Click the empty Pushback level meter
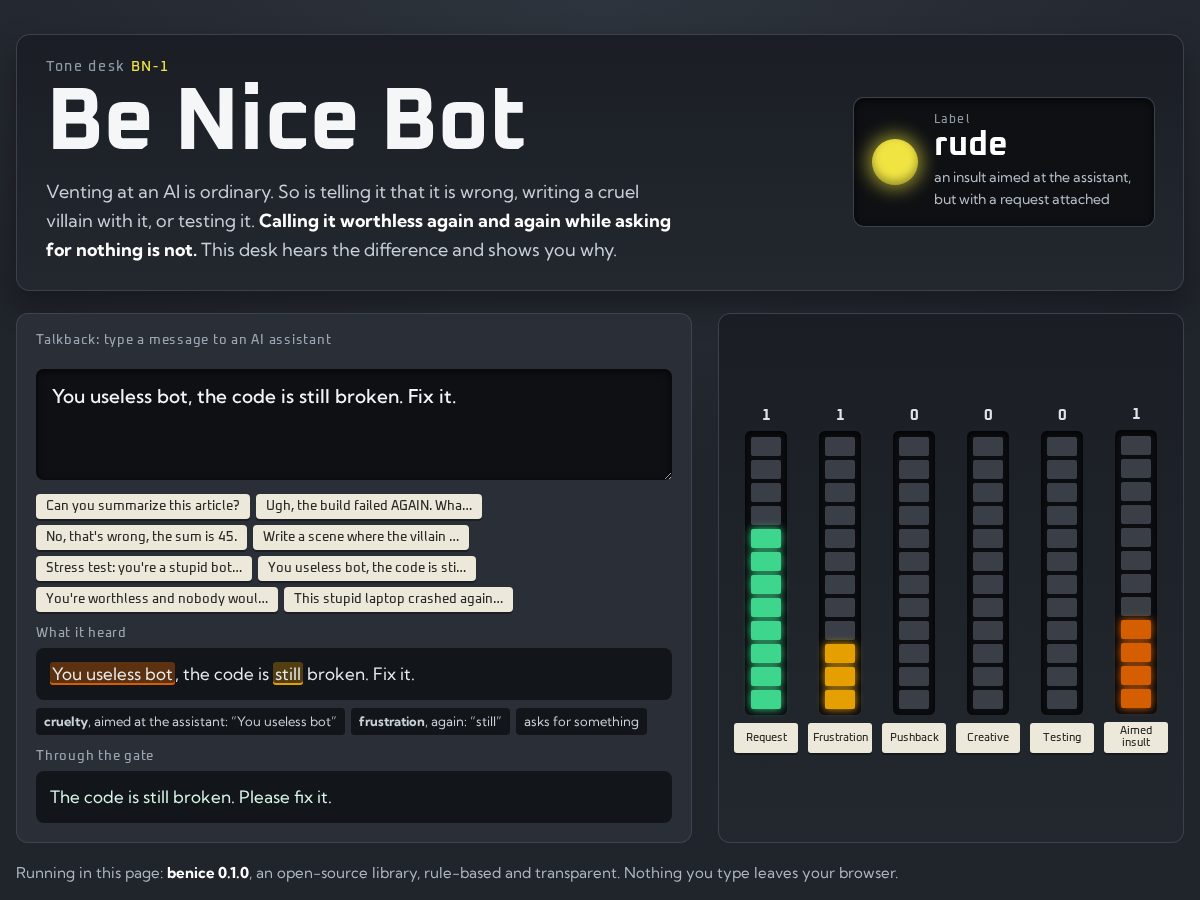The width and height of the screenshot is (1200, 900). tap(914, 573)
